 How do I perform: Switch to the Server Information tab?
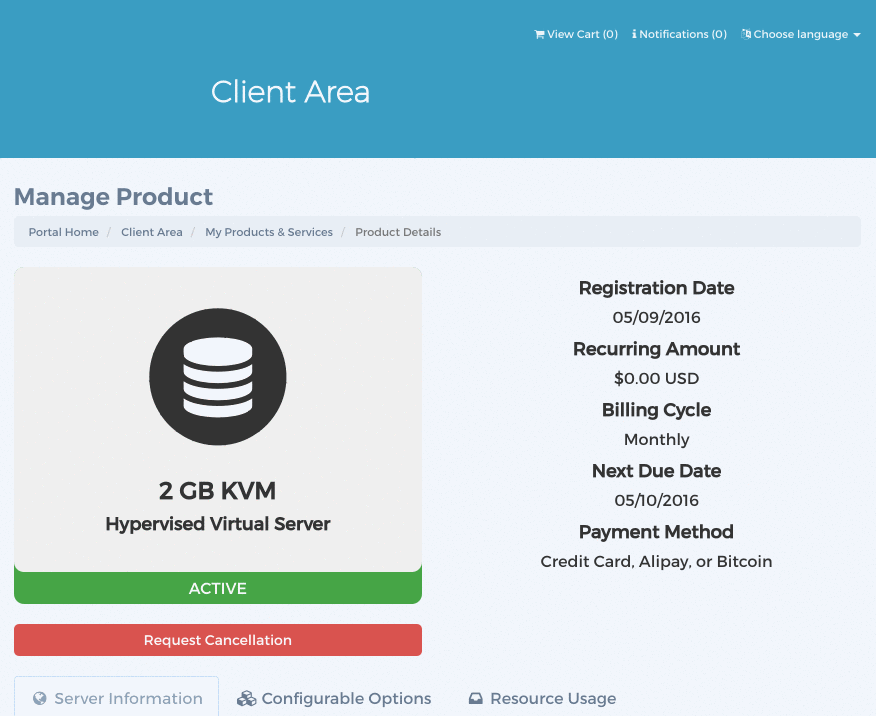117,696
